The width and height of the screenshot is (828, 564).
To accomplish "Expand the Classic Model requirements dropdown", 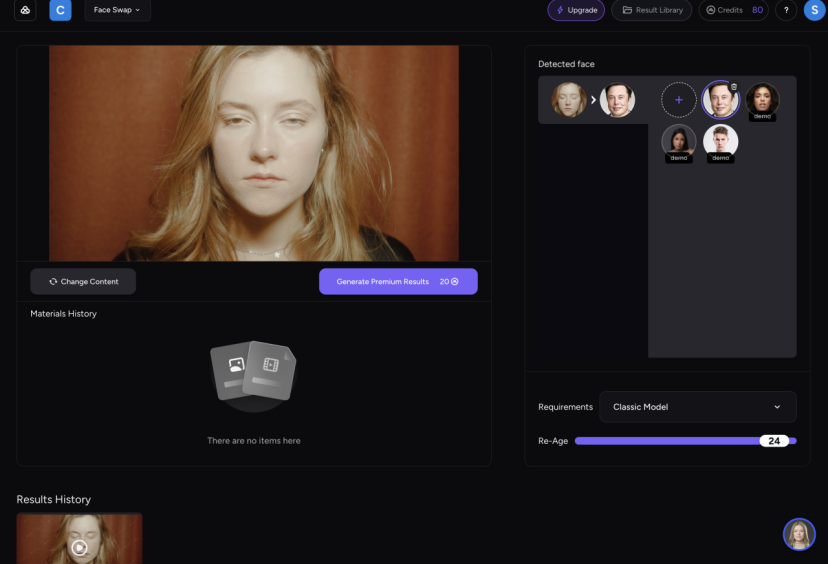I will pyautogui.click(x=698, y=407).
